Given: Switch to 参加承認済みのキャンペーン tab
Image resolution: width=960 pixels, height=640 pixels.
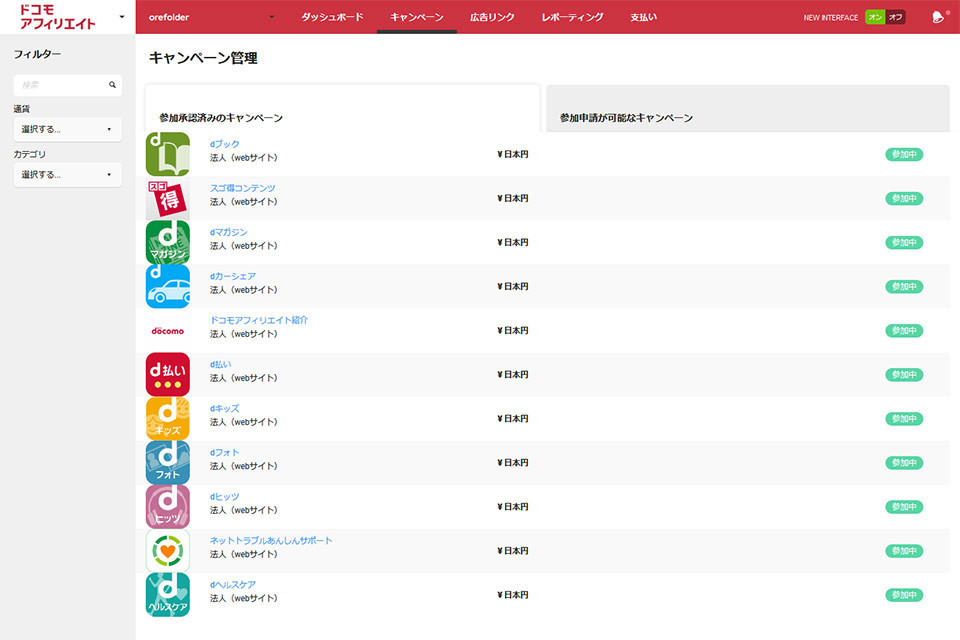Looking at the screenshot, I should [342, 110].
